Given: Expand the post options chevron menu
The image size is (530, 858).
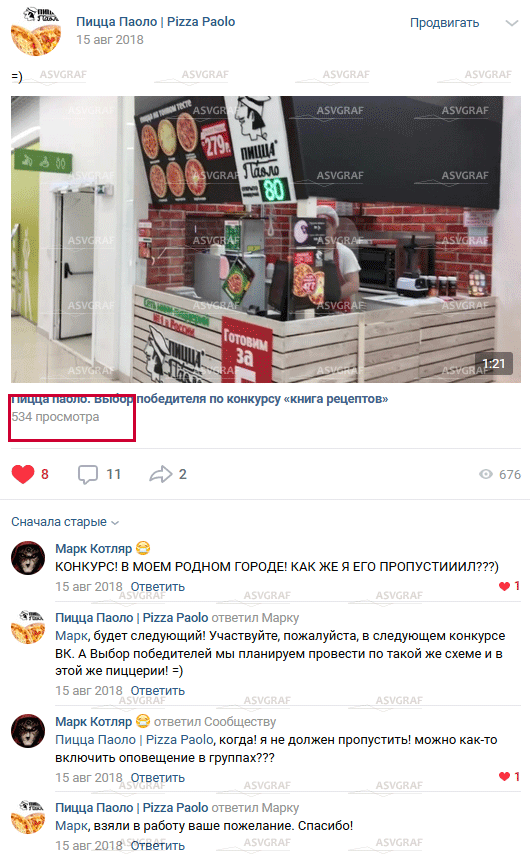Looking at the screenshot, I should [x=511, y=23].
